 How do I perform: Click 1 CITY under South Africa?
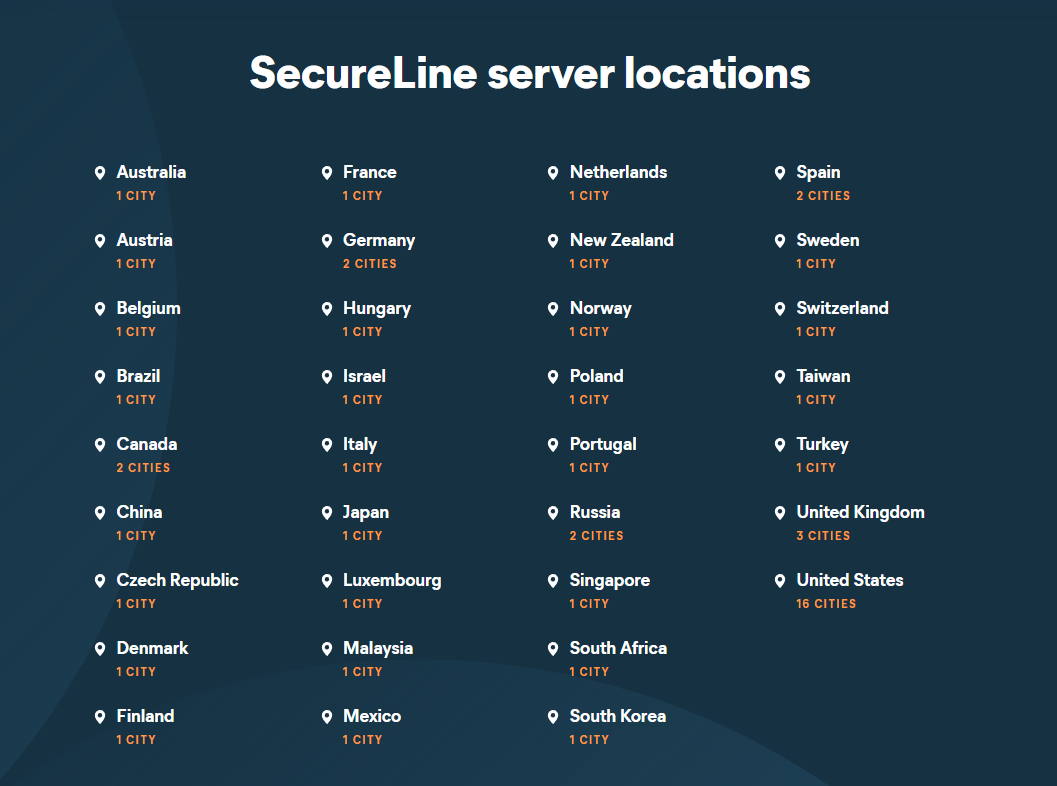tap(588, 671)
